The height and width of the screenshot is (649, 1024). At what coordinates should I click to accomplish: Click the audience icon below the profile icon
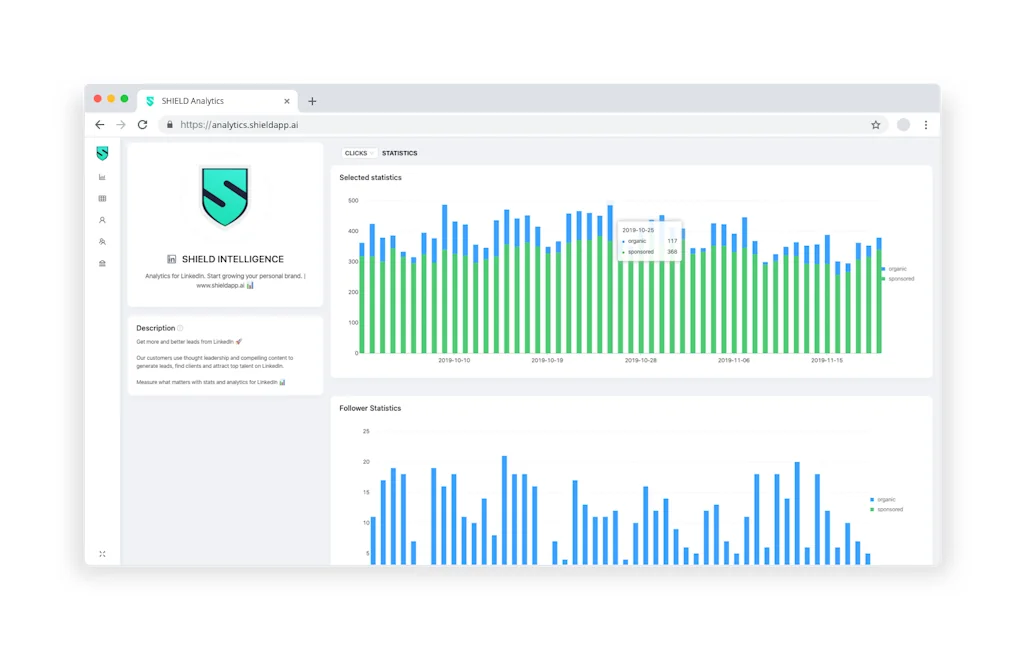click(x=102, y=241)
